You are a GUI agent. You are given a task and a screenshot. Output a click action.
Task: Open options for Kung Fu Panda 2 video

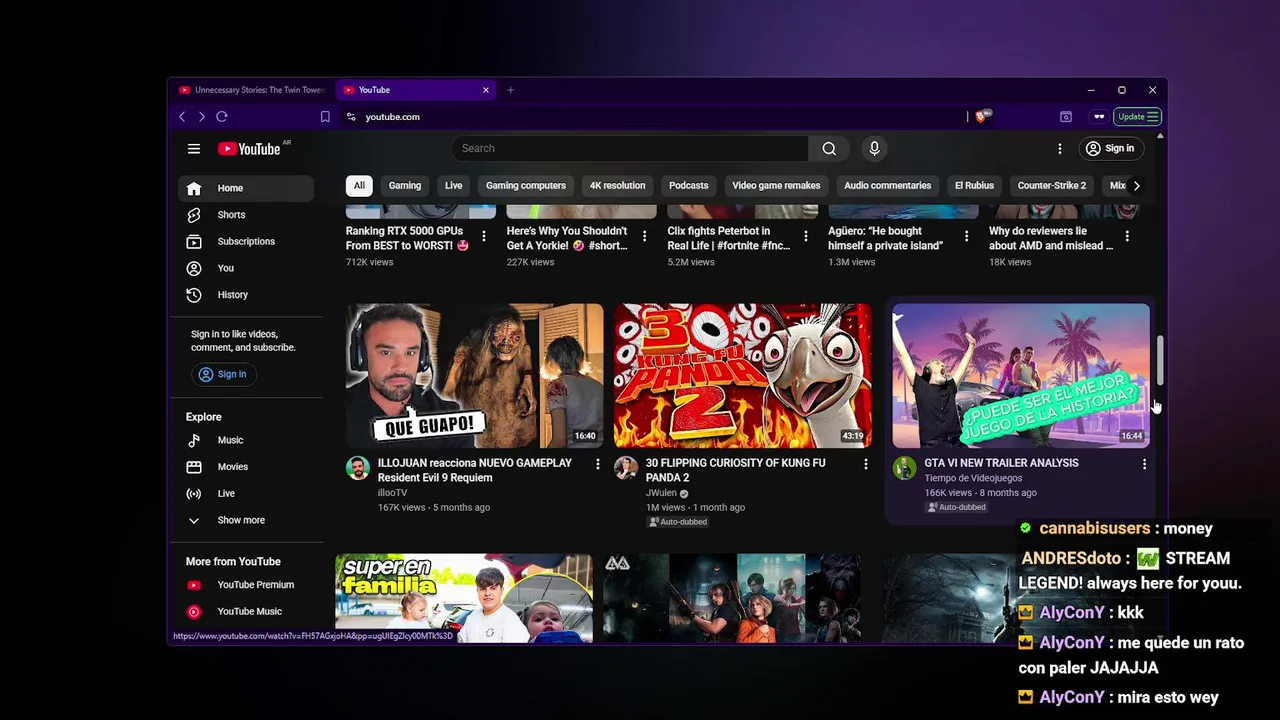coord(866,464)
